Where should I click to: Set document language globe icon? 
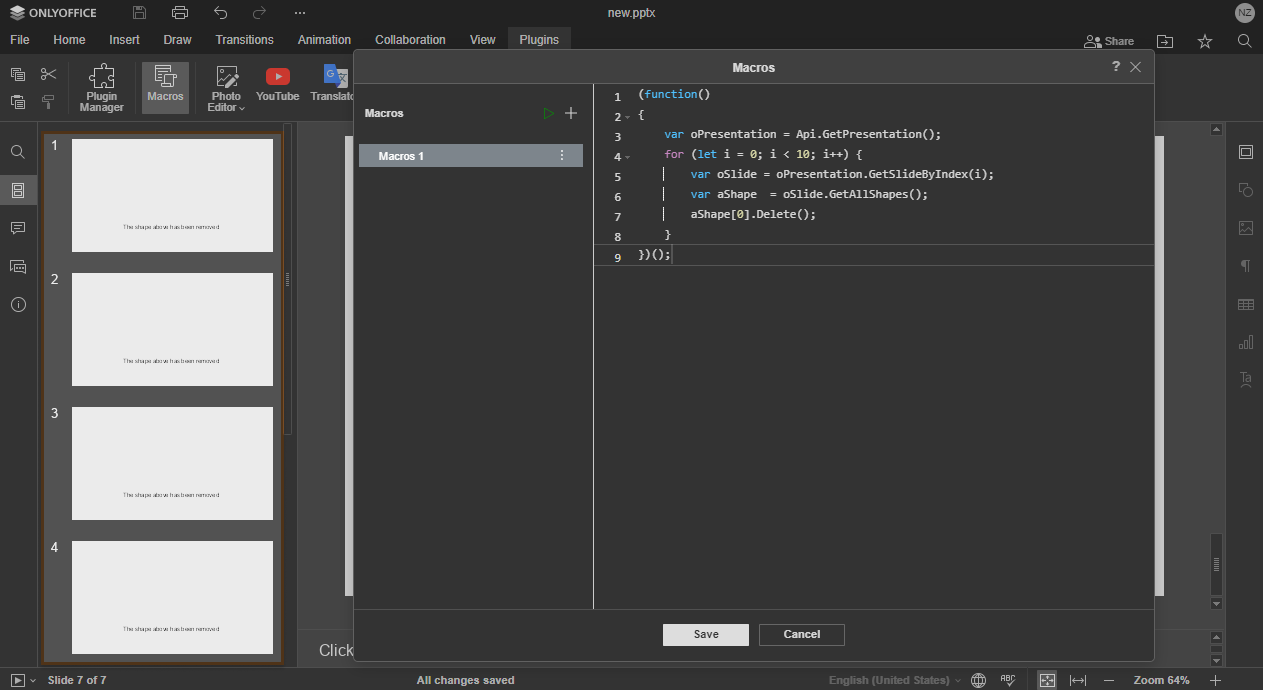click(979, 680)
